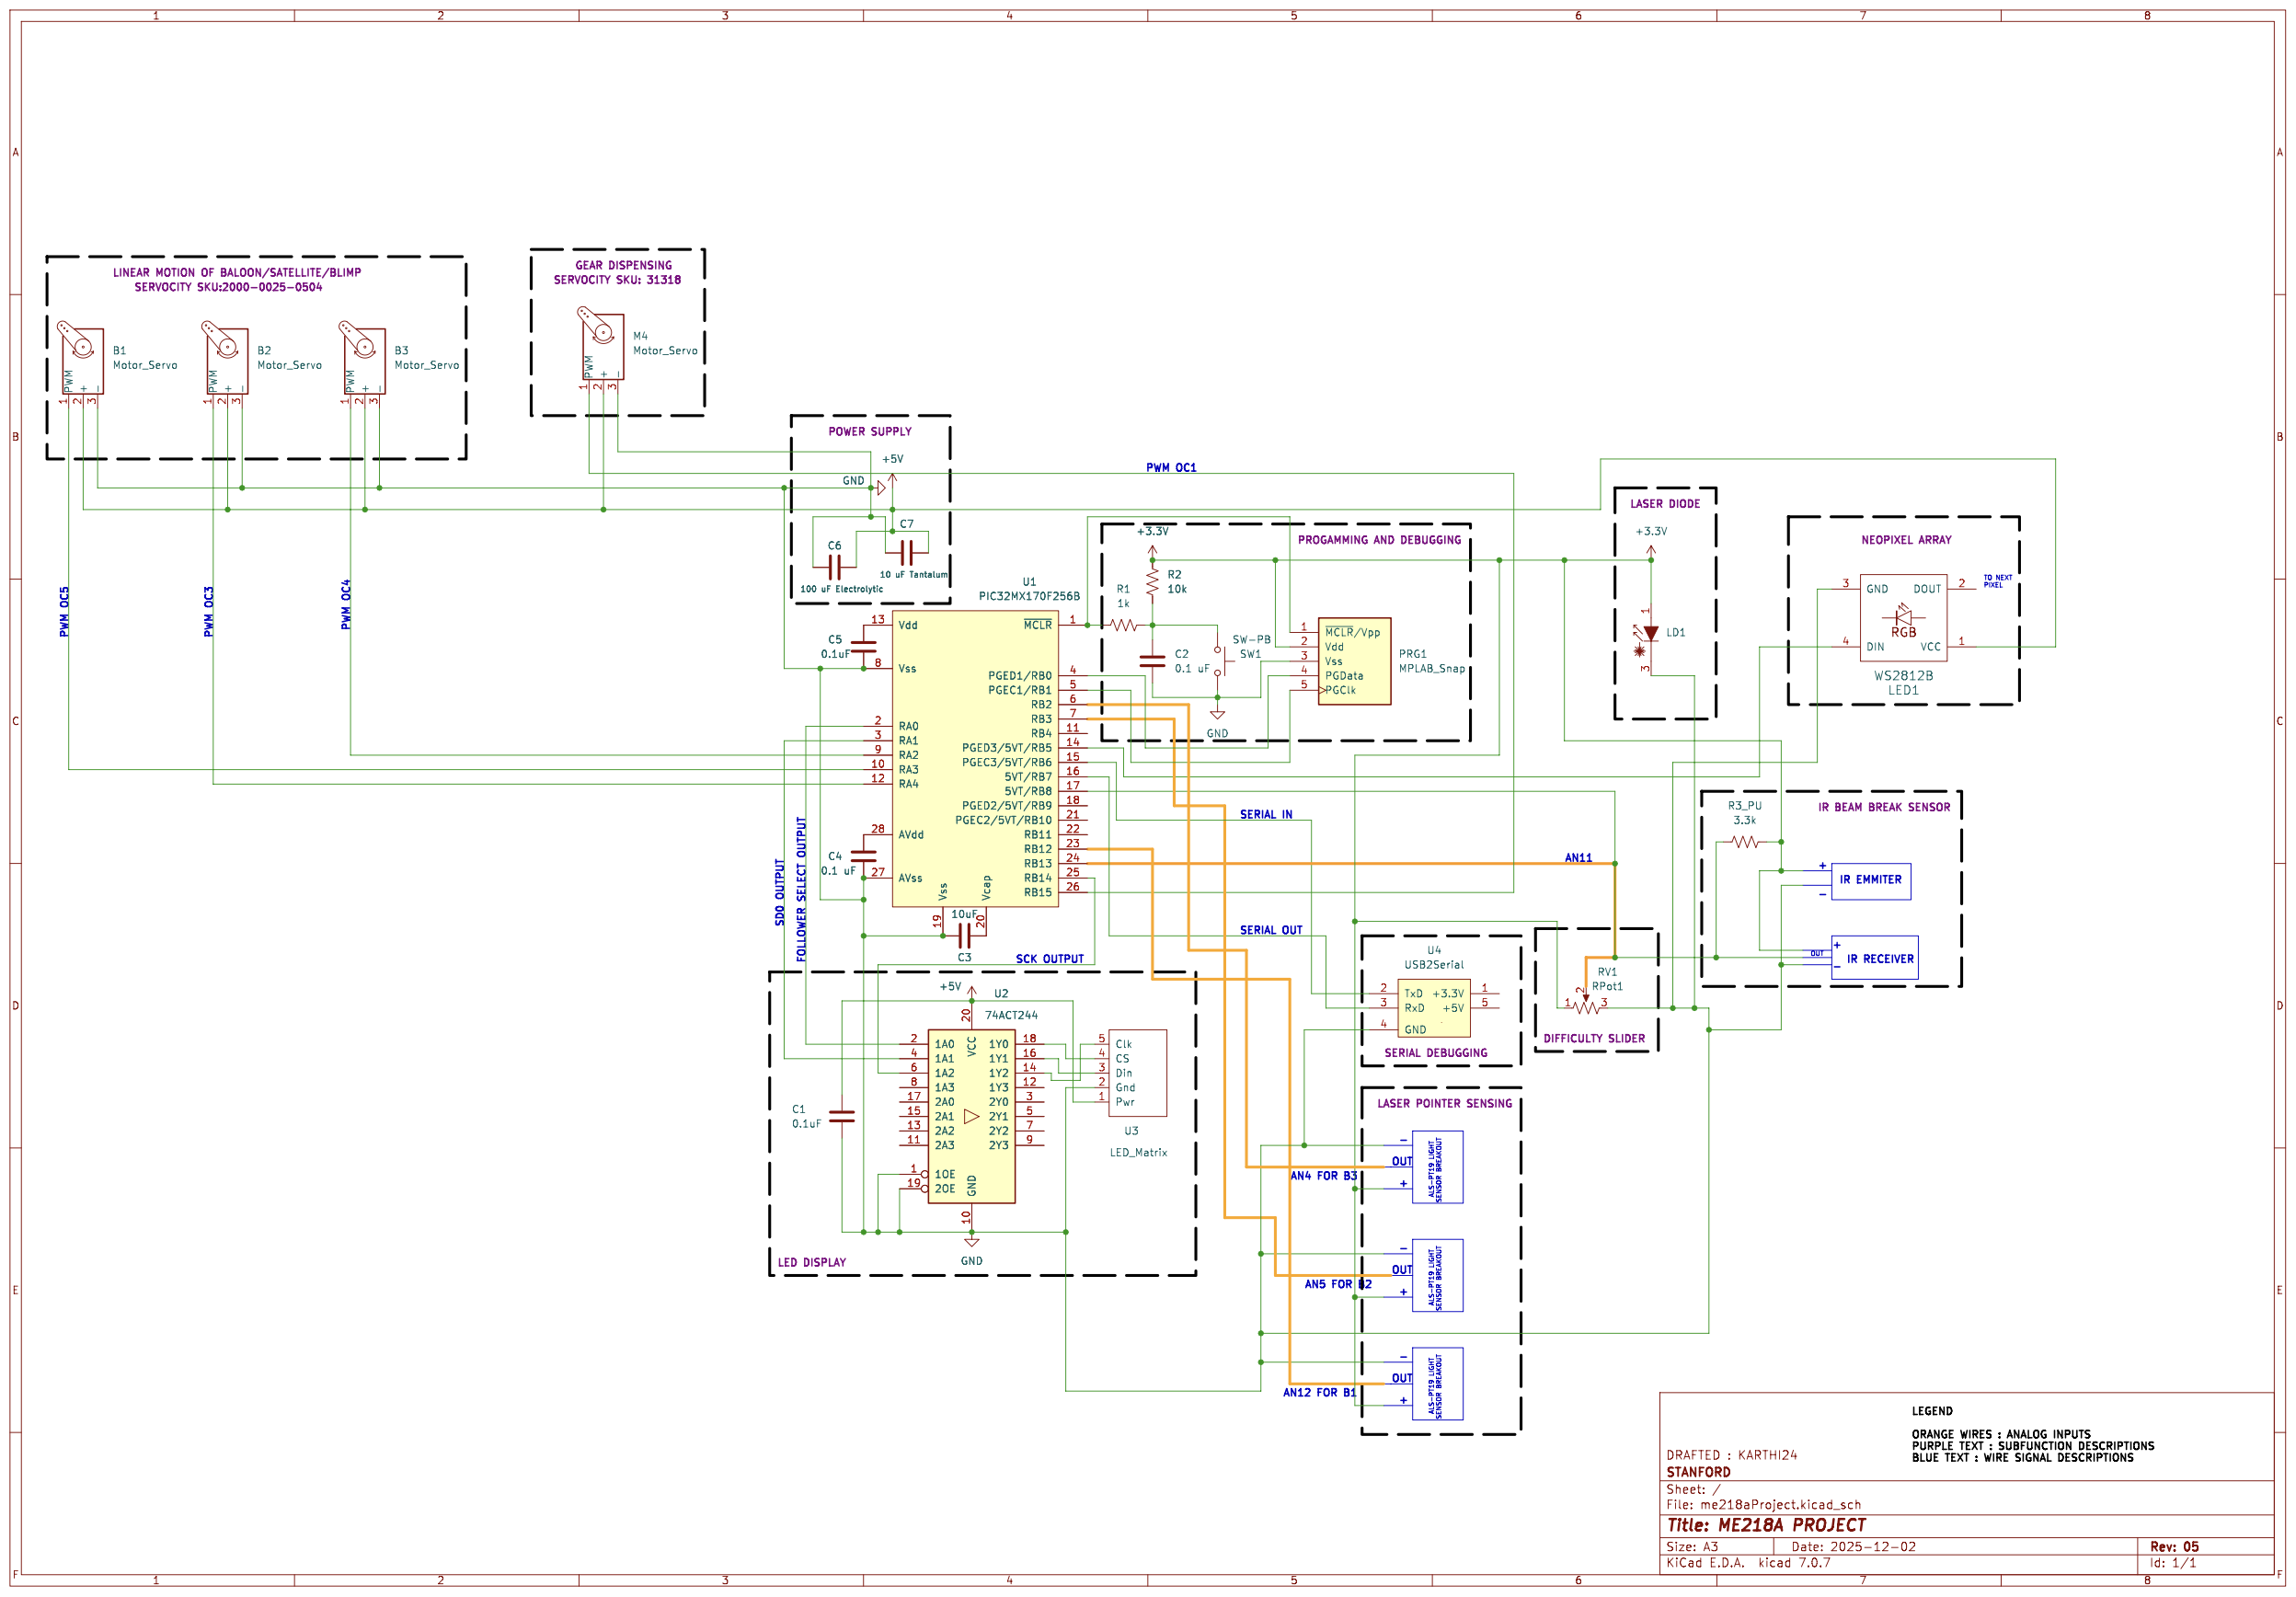
Task: Click the RV1 potentiometer symbol
Action: 1586,1005
